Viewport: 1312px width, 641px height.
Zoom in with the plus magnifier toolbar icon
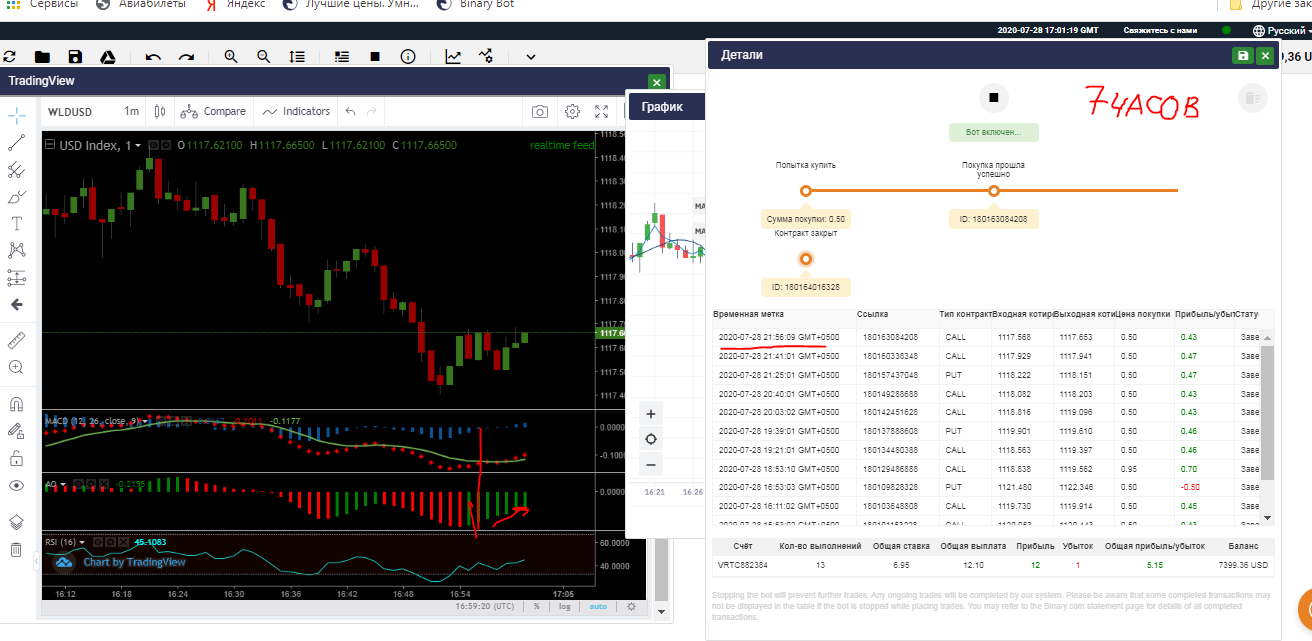(231, 57)
